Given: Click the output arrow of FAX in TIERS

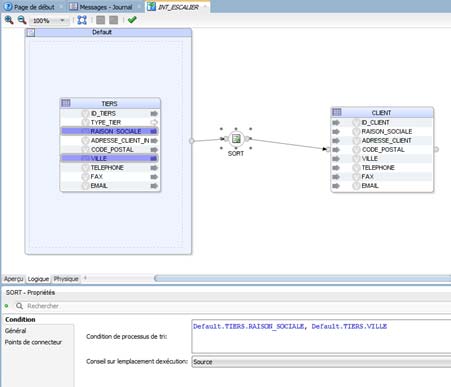Looking at the screenshot, I should [x=154, y=177].
